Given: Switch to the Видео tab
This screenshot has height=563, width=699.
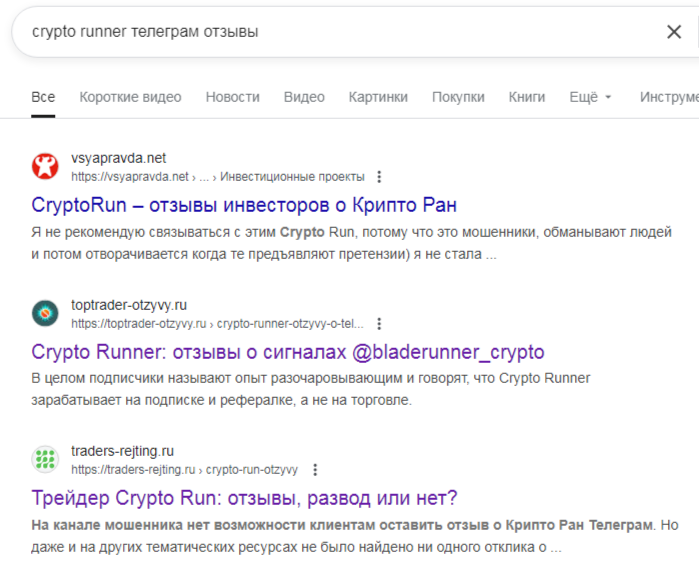Looking at the screenshot, I should [304, 97].
